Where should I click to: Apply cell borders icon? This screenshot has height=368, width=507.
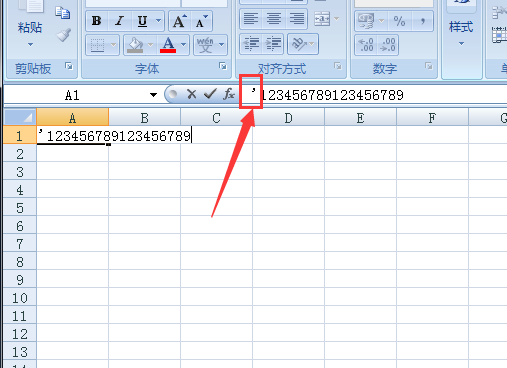97,45
